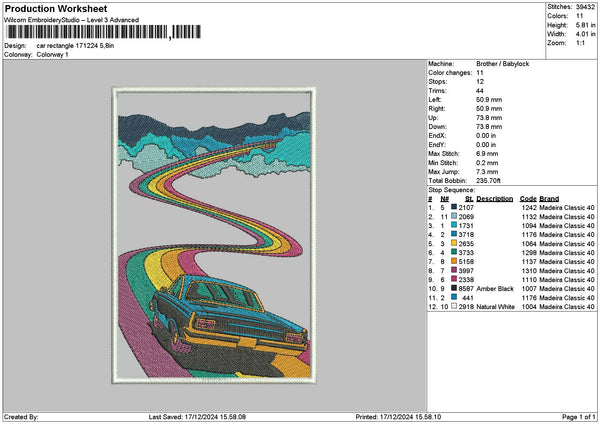Image resolution: width=600 pixels, height=424 pixels.
Task: Click the orange swatch beside 5158
Action: (454, 261)
